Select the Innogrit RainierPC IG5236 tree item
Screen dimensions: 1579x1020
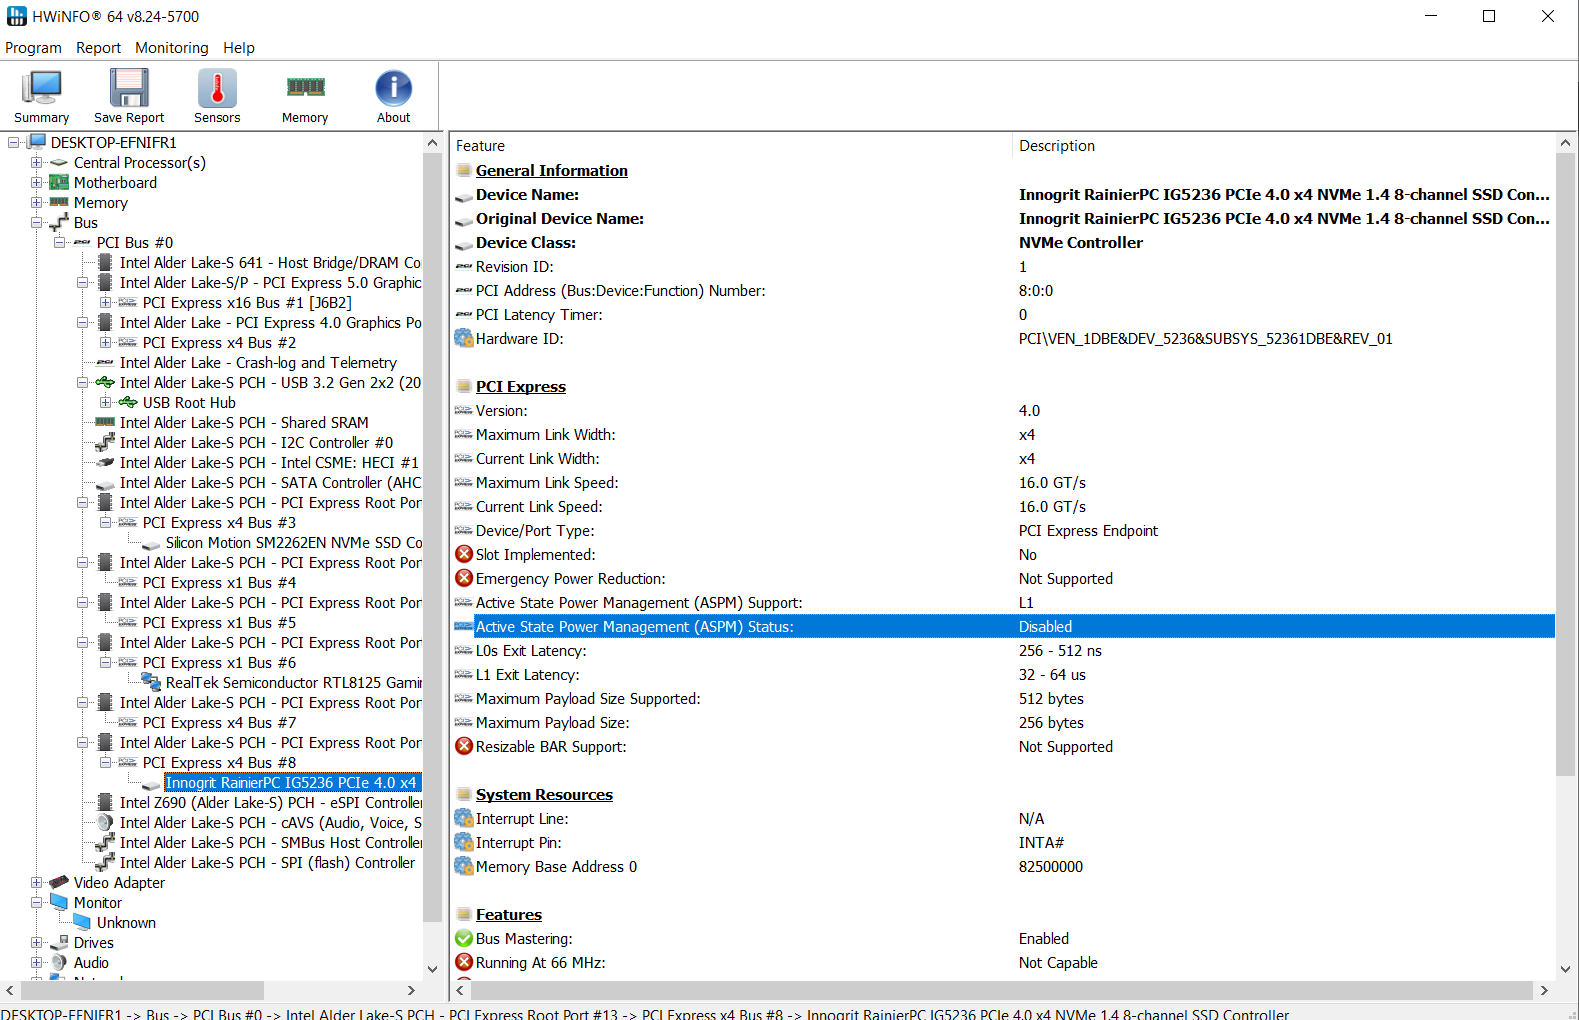pyautogui.click(x=291, y=782)
